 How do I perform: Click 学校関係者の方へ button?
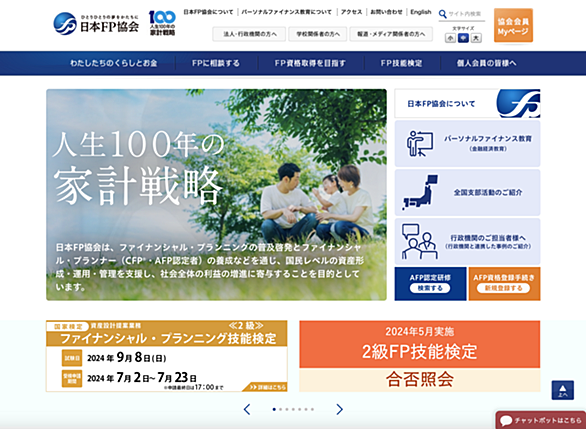pos(318,34)
